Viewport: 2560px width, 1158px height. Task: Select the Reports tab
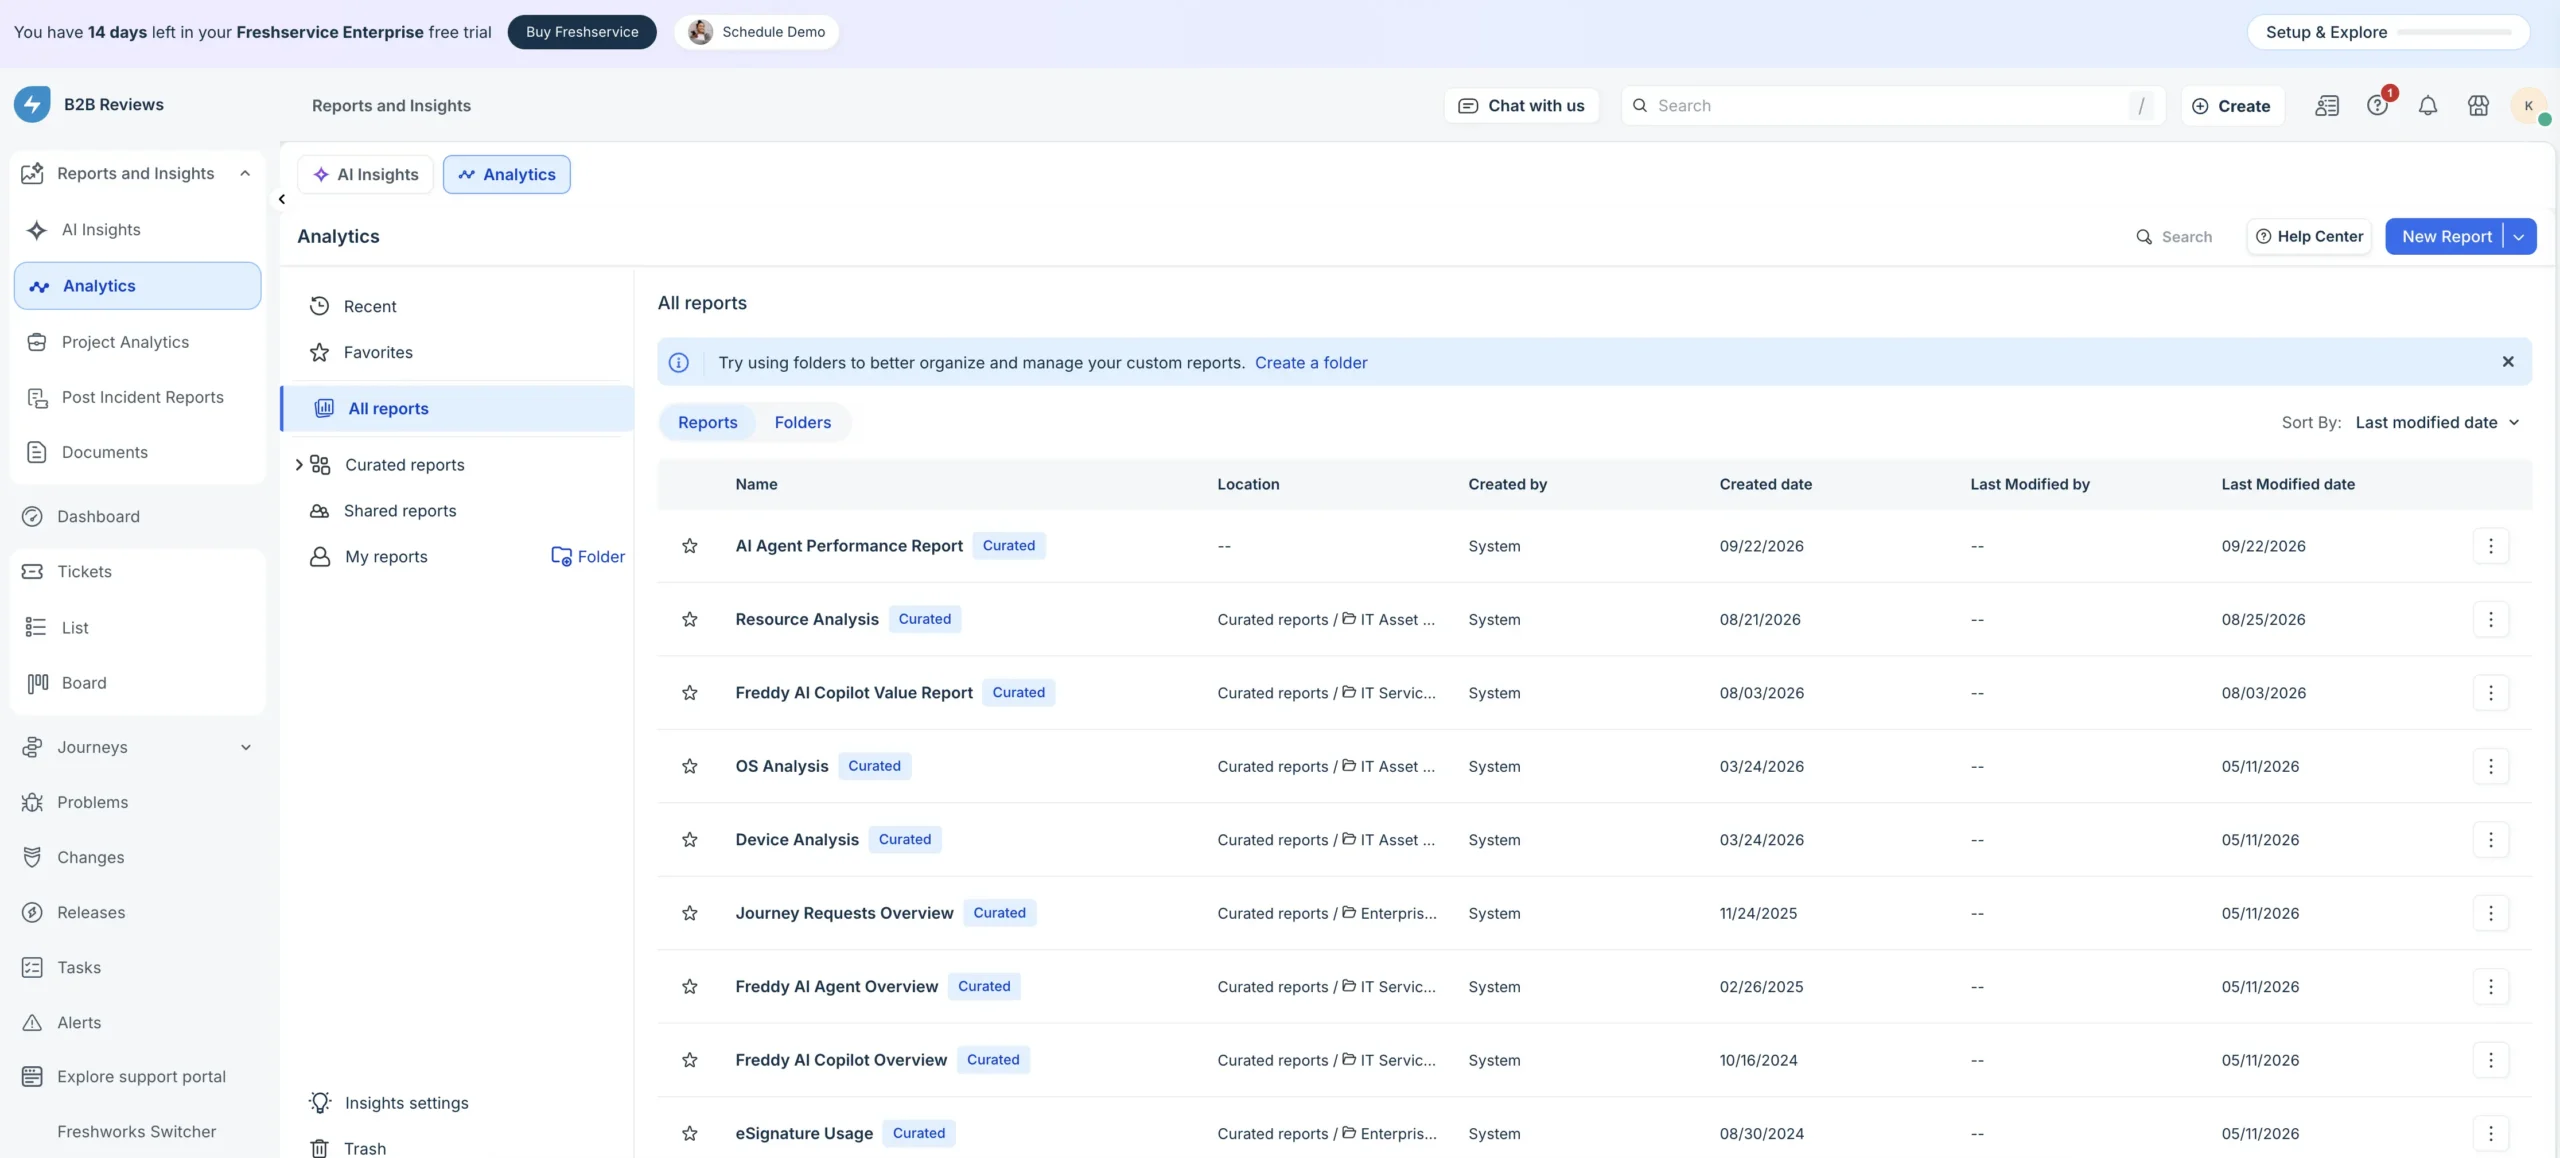click(708, 423)
